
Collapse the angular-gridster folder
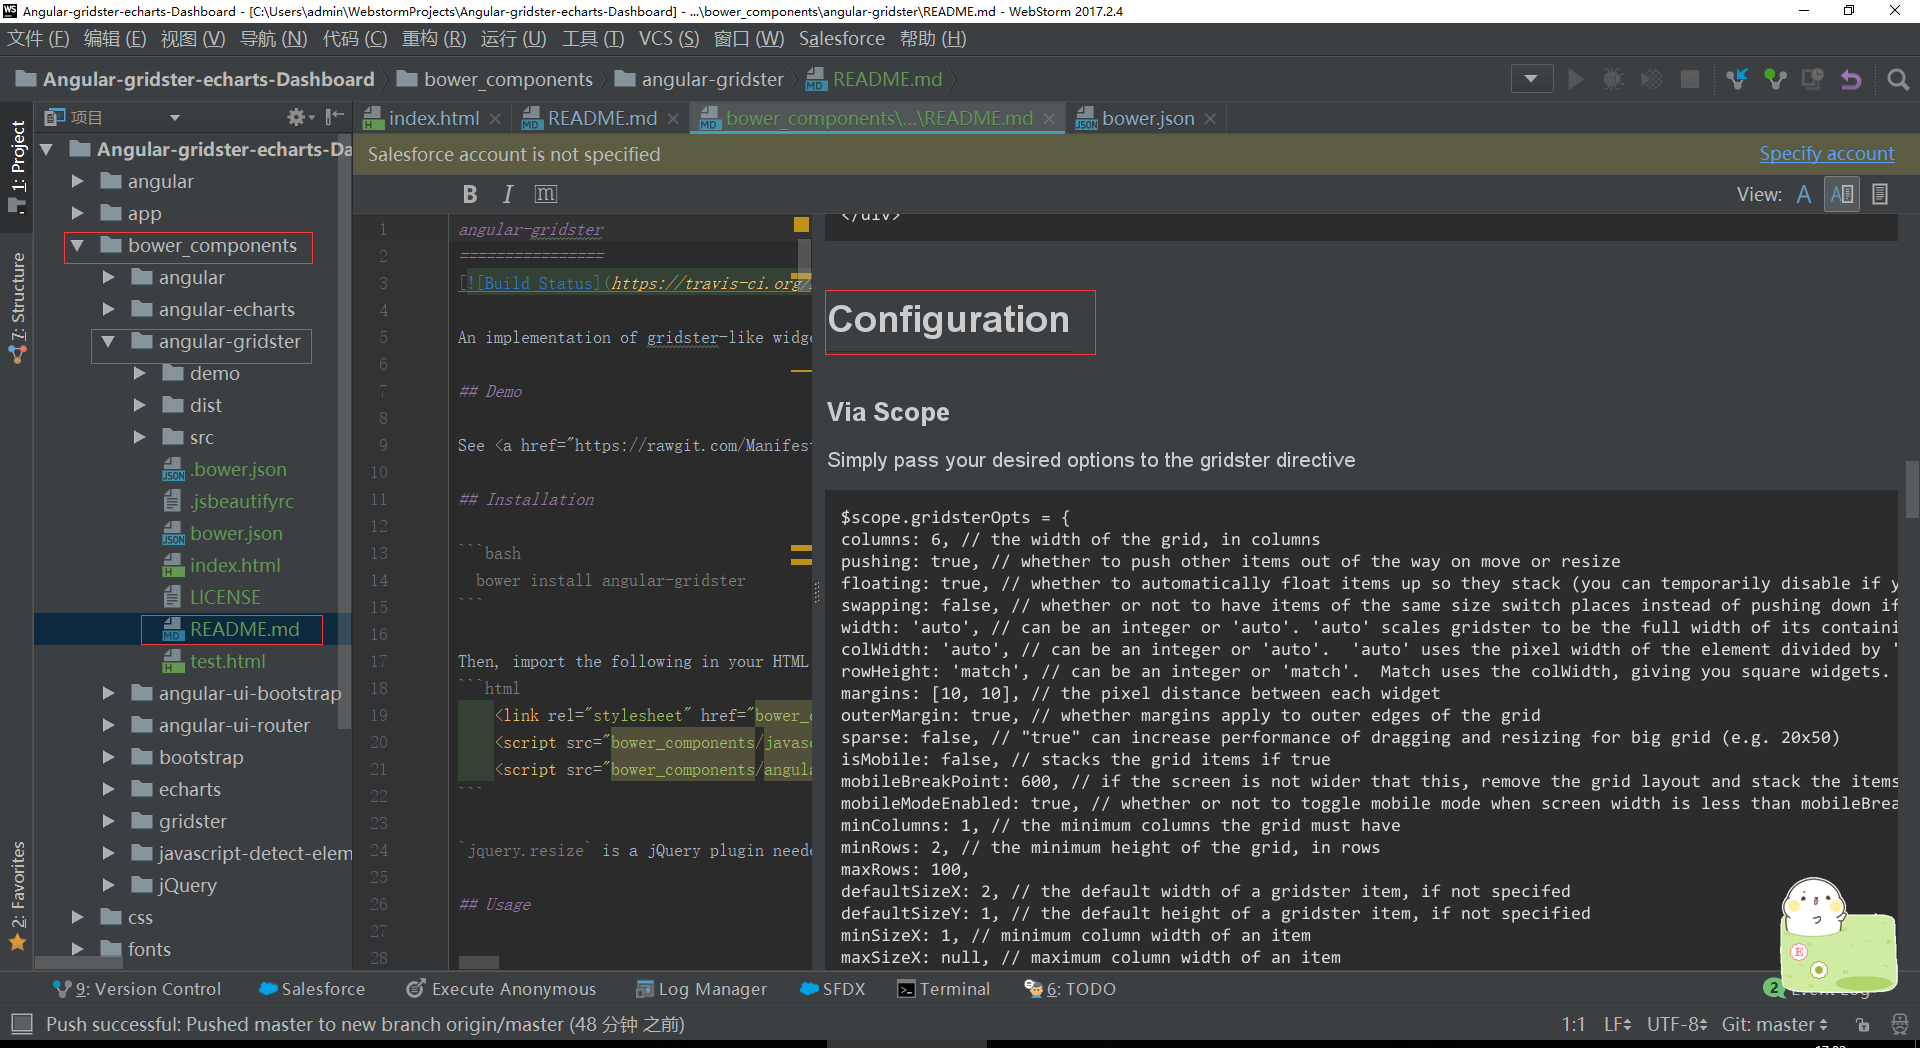coord(108,342)
